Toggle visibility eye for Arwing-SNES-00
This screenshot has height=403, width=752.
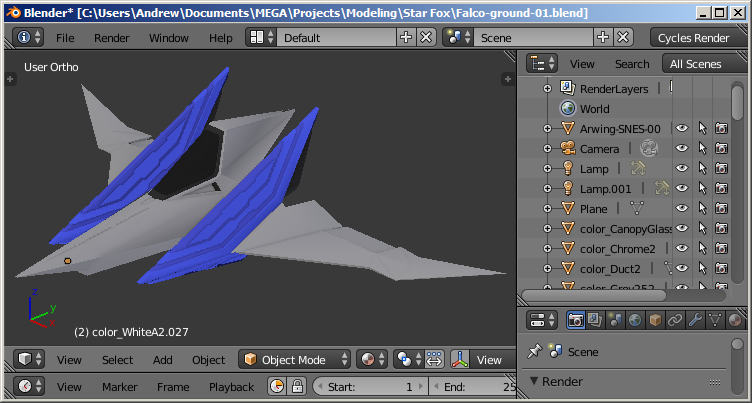[x=682, y=129]
